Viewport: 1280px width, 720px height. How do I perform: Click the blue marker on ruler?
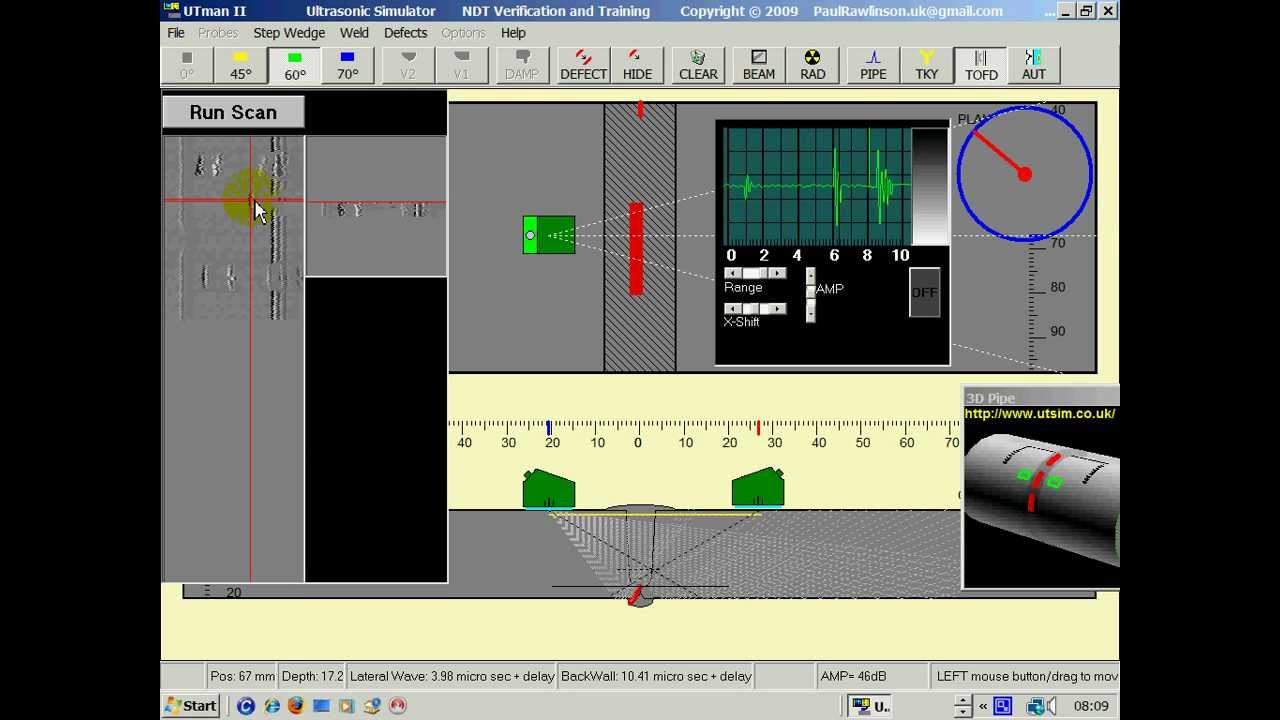(549, 428)
